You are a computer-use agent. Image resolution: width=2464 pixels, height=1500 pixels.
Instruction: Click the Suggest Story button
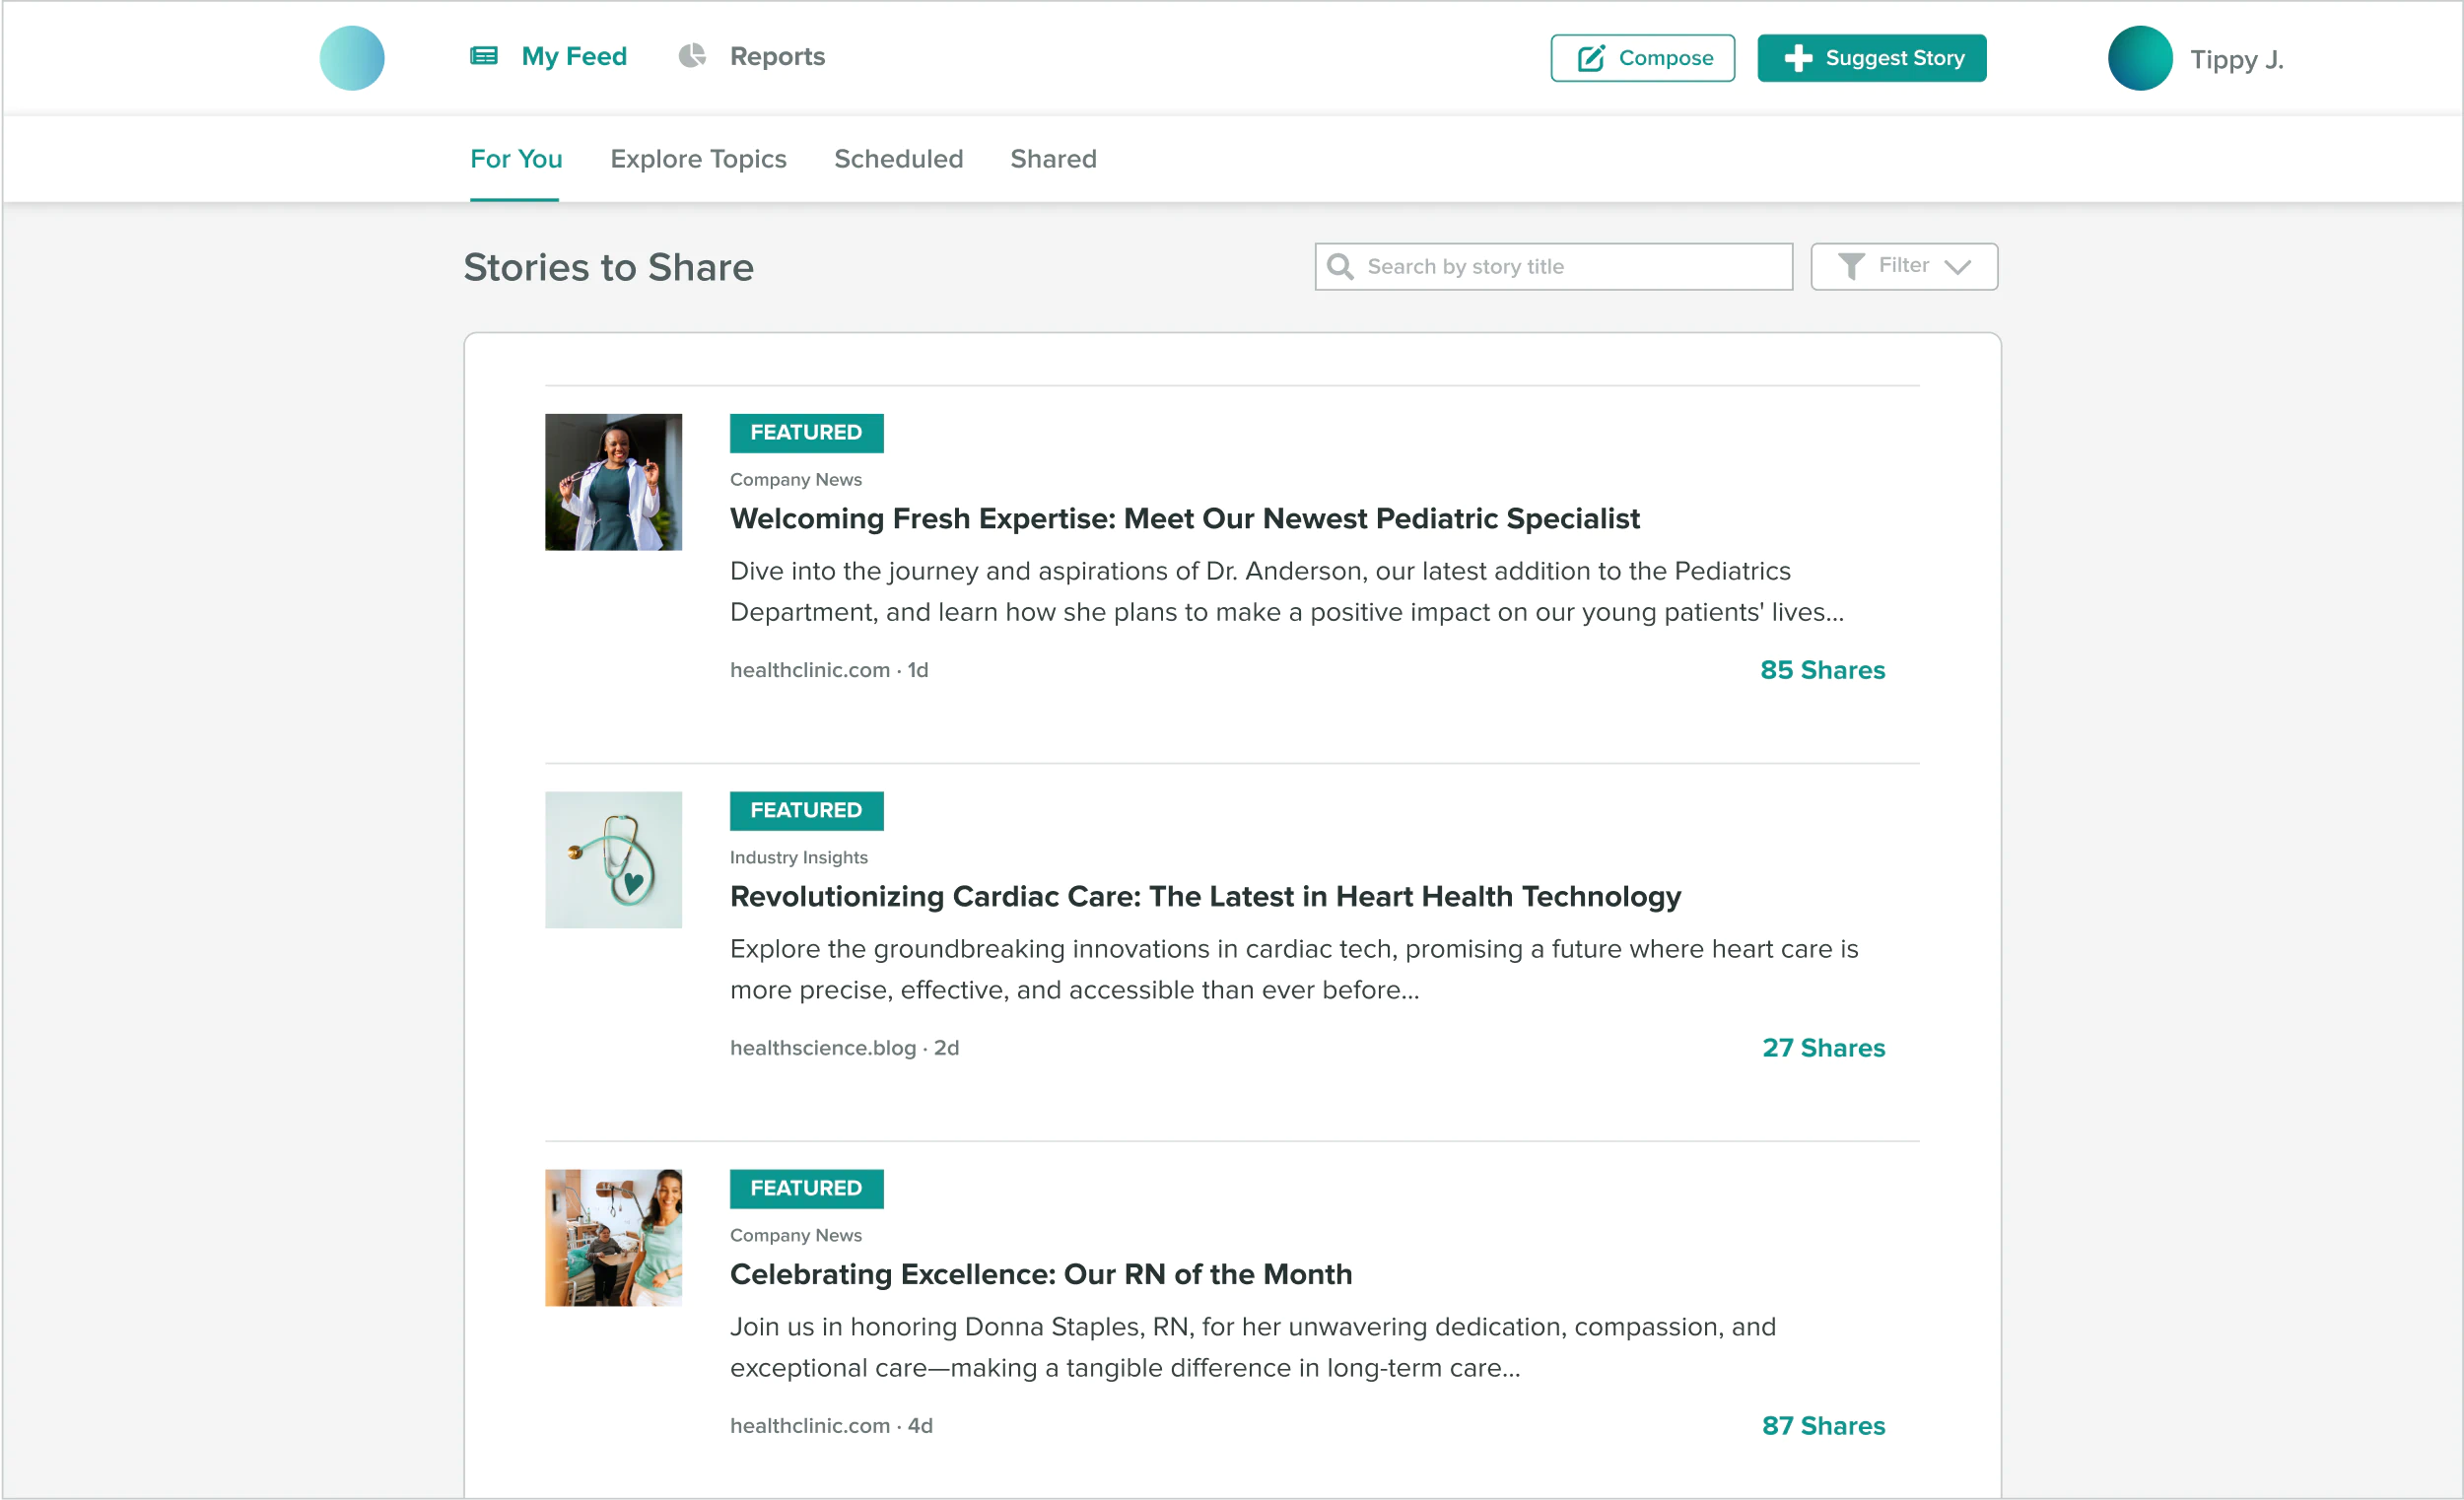click(x=1873, y=56)
